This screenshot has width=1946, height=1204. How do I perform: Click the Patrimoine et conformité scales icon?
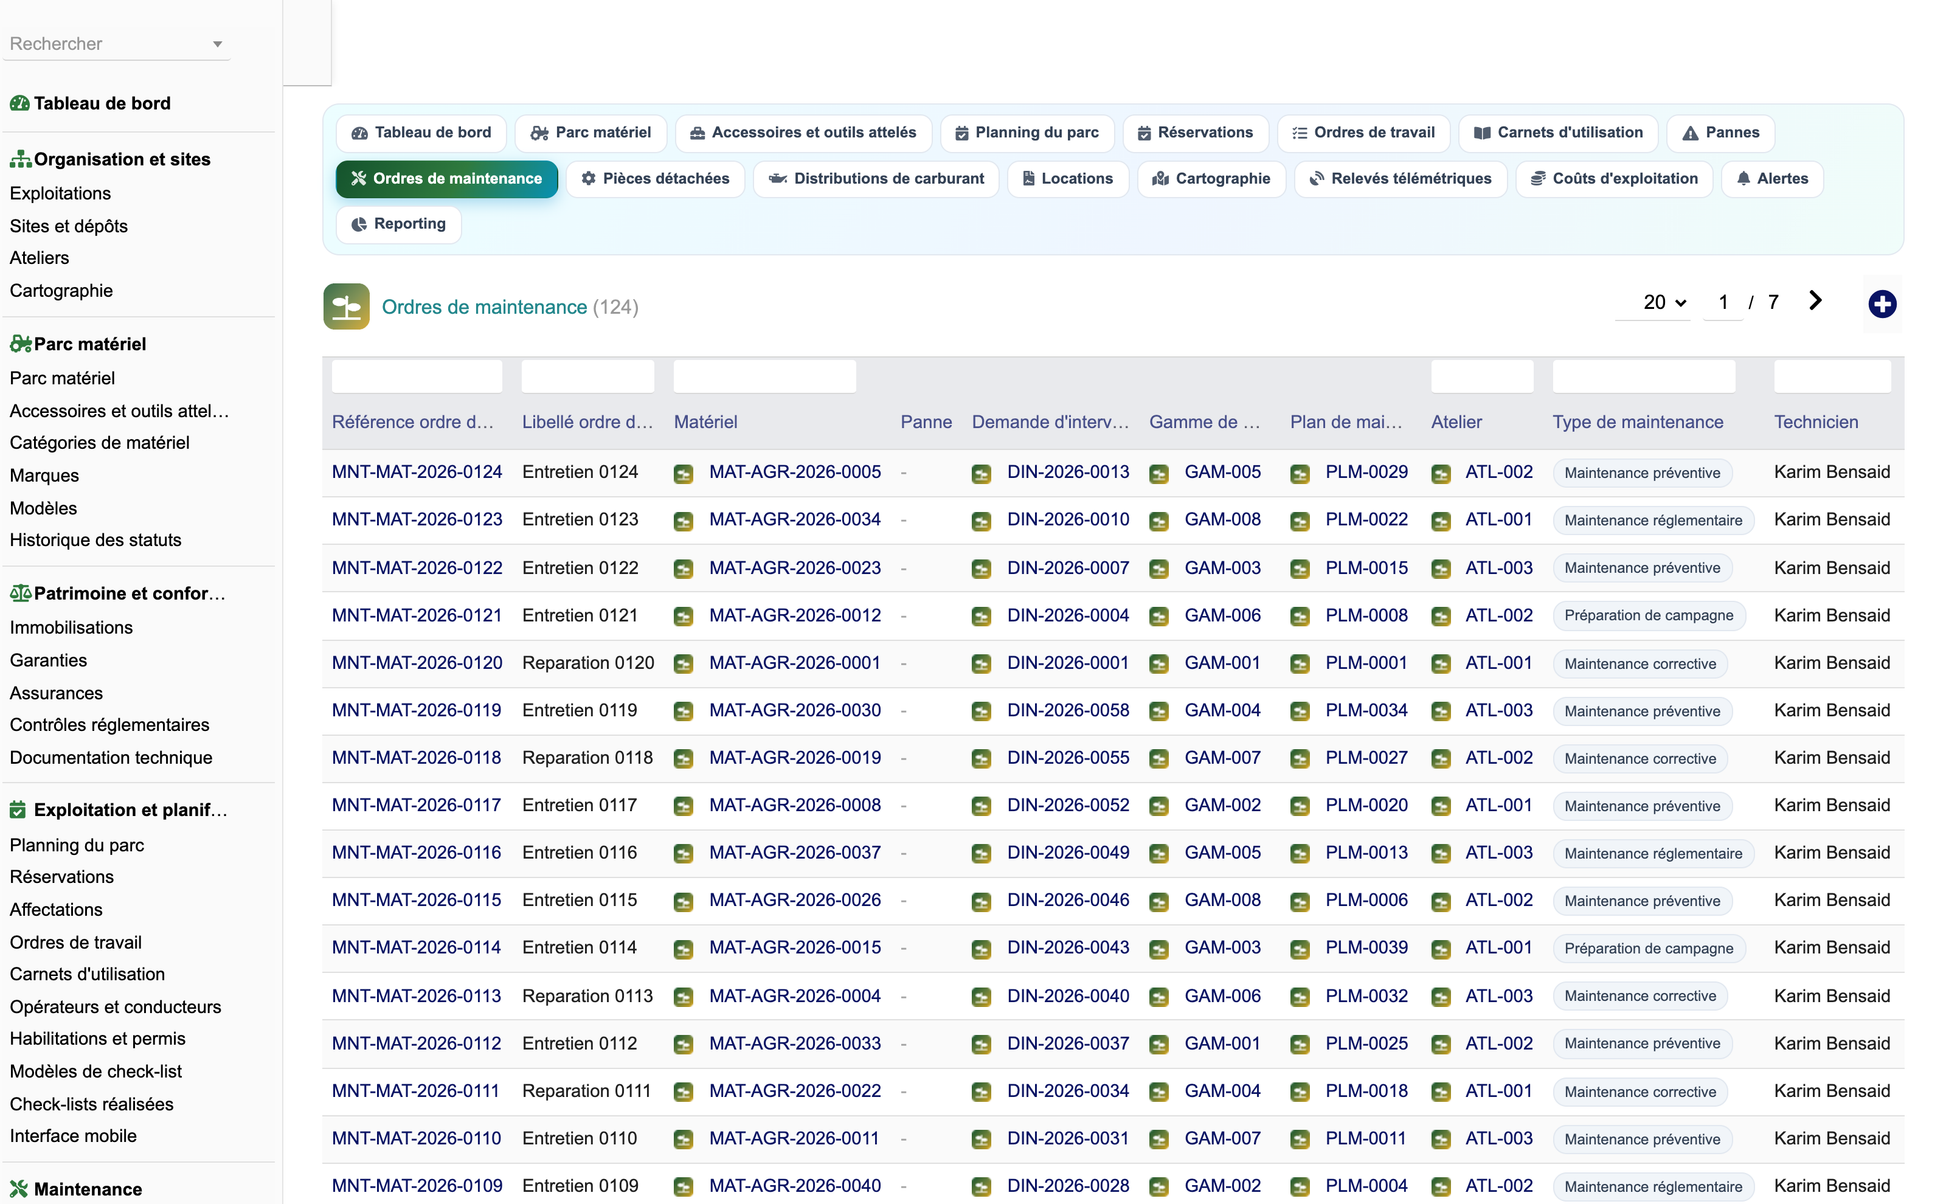[x=20, y=593]
